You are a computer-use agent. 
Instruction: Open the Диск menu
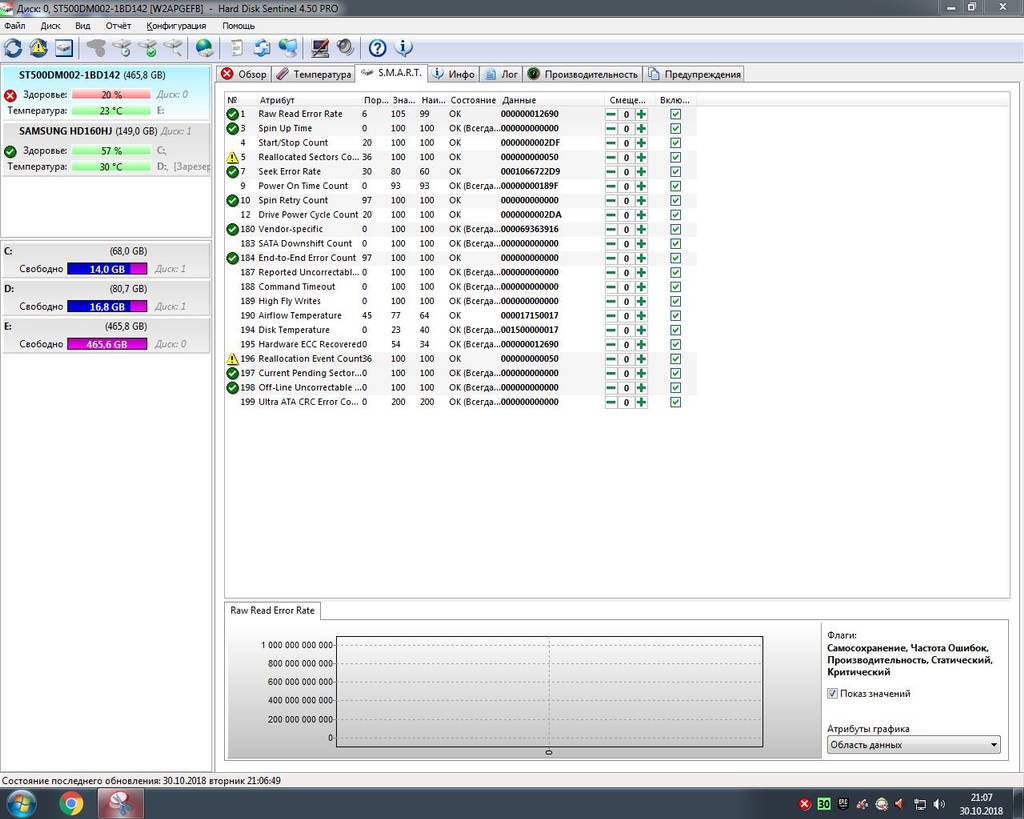click(50, 25)
